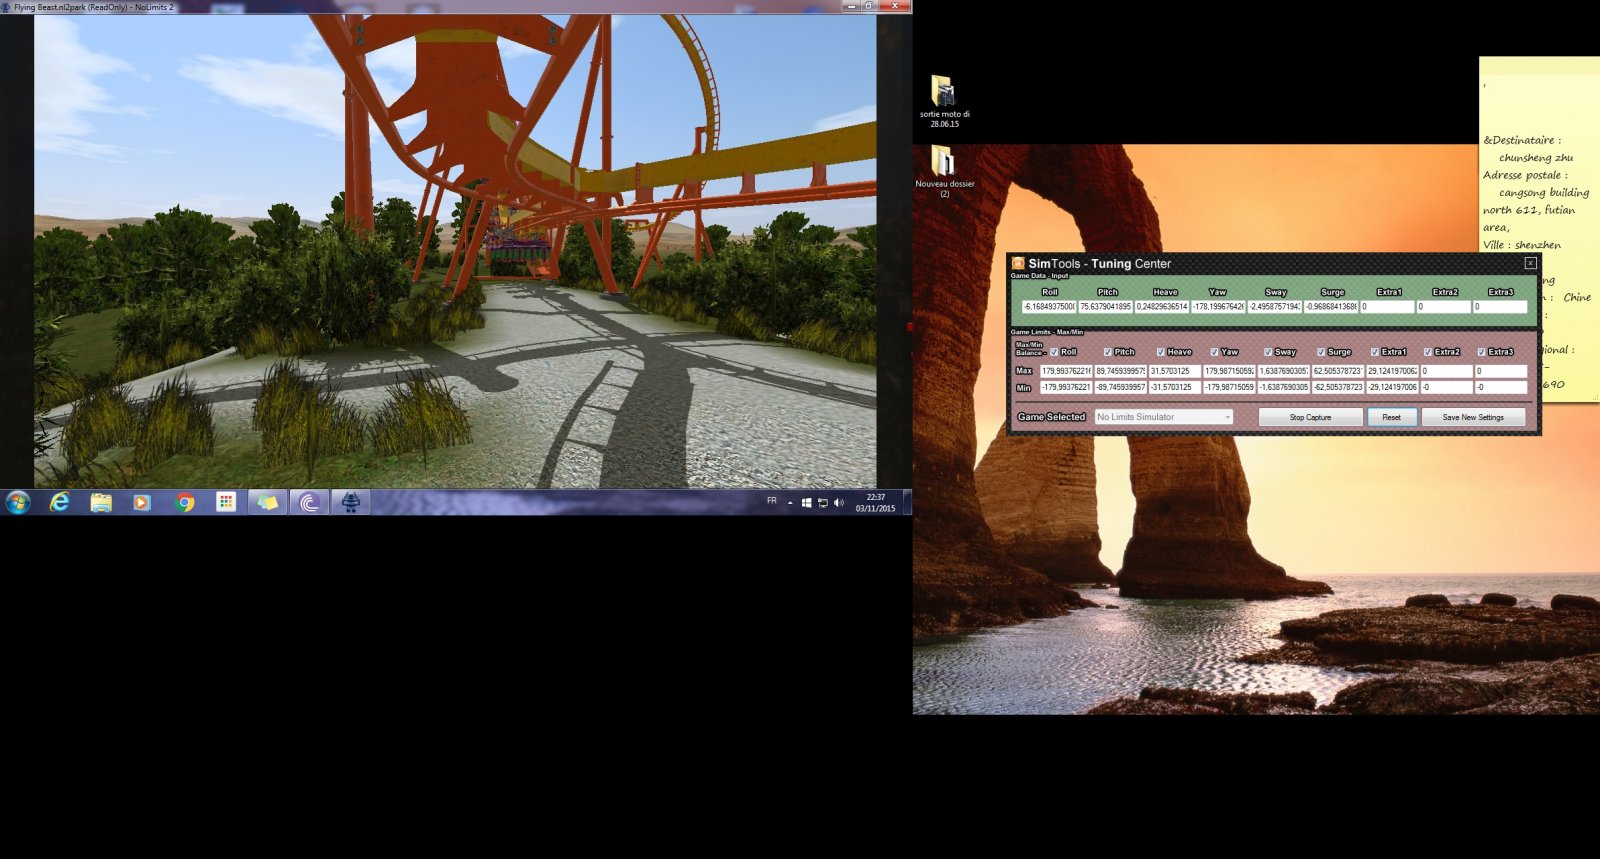The width and height of the screenshot is (1600, 859).
Task: Click the Extra1 Min limit field
Action: pyautogui.click(x=1392, y=387)
